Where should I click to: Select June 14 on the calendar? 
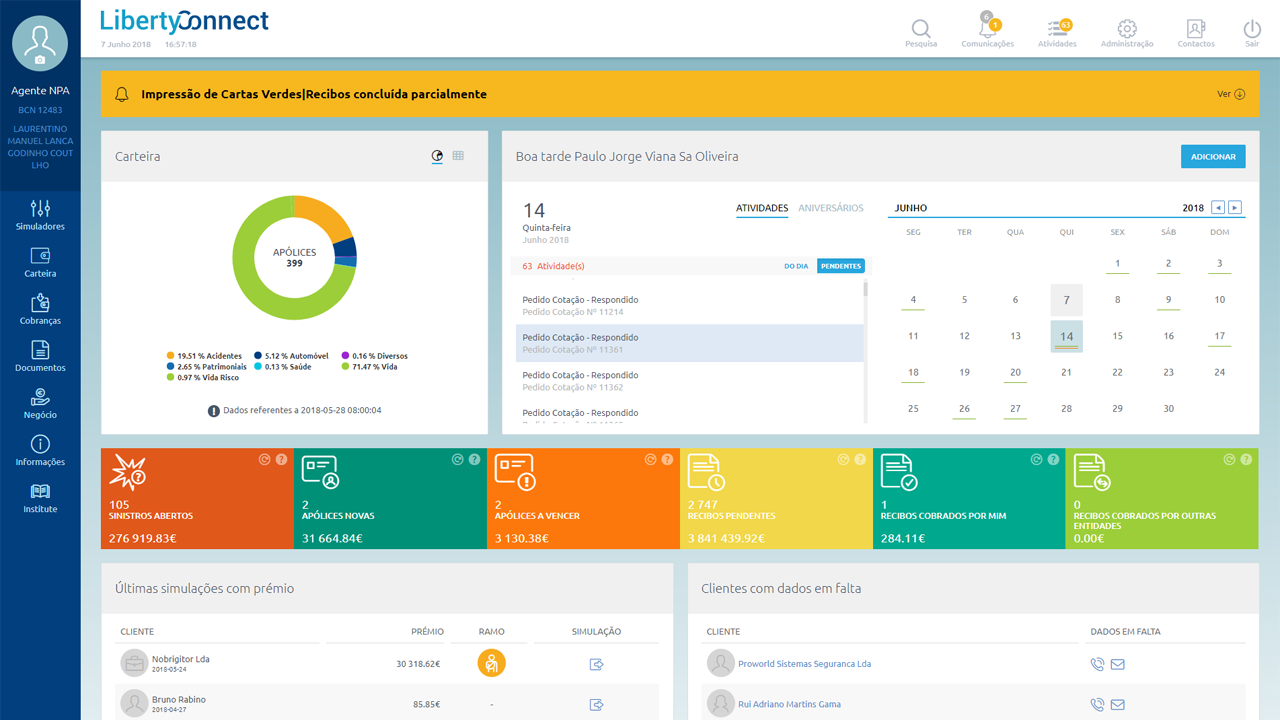(1066, 336)
